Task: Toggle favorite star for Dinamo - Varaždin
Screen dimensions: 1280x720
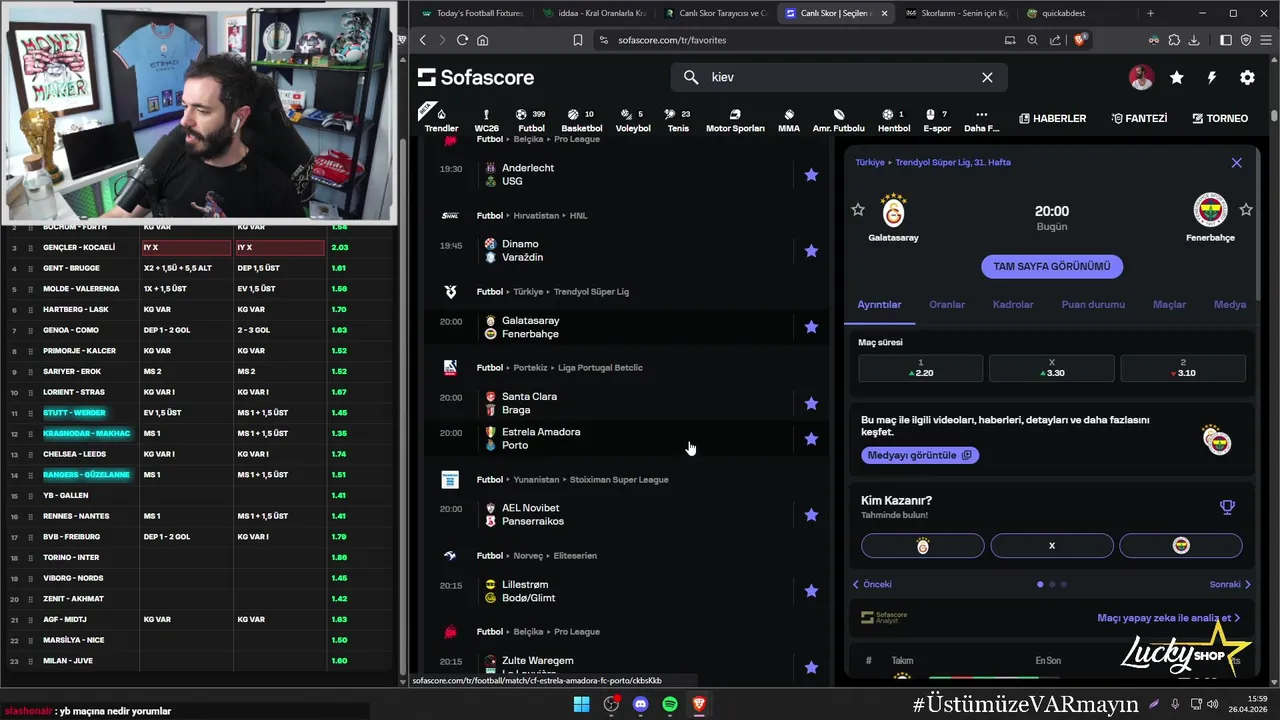Action: (x=811, y=251)
